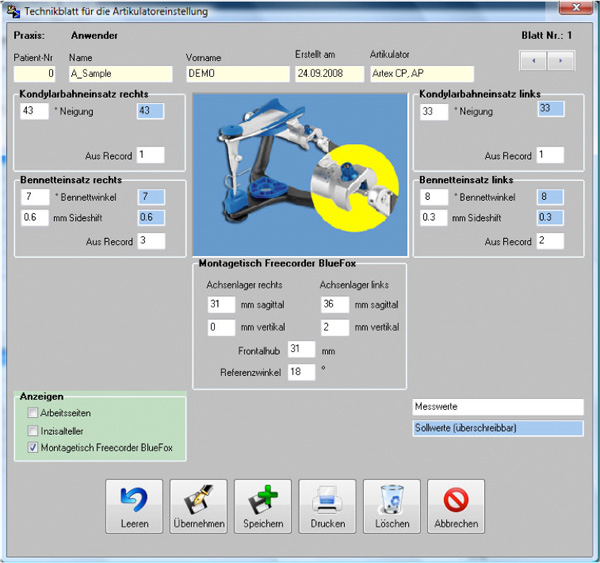600x563 pixels.
Task: Enable the Arbeitsseiten checkbox
Action: 33,413
